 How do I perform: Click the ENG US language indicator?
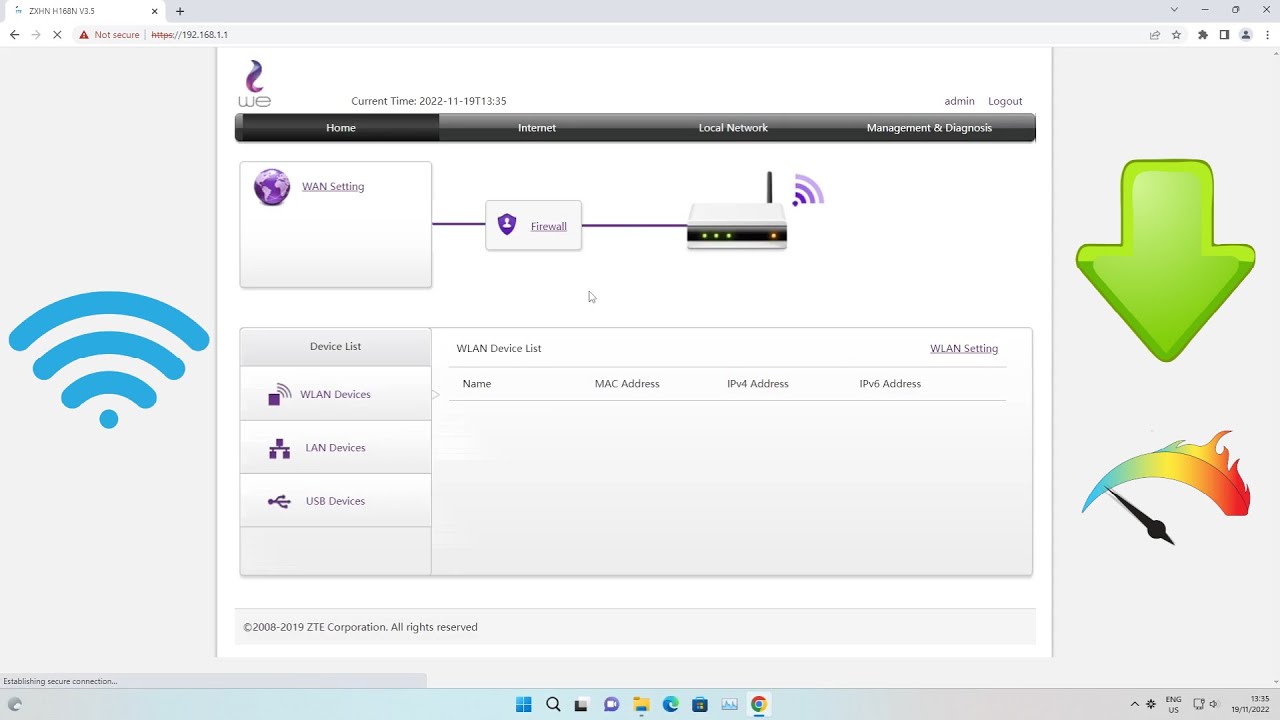click(1174, 704)
